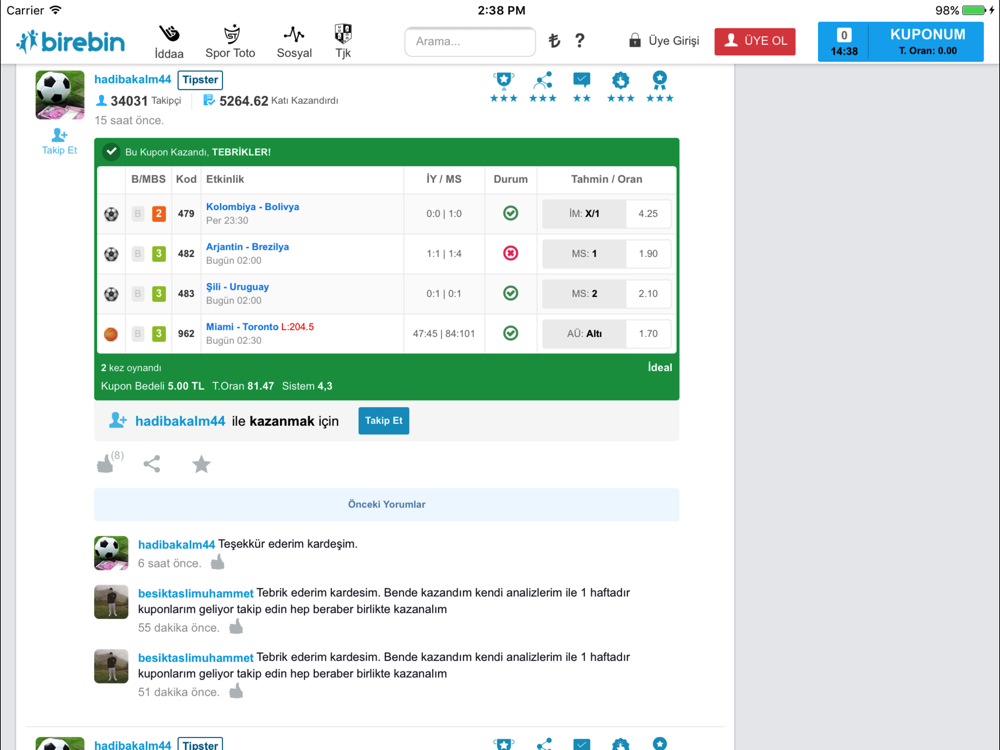Open hadibakalm44 profile picture on first post
1000x750 pixels.
click(x=60, y=95)
